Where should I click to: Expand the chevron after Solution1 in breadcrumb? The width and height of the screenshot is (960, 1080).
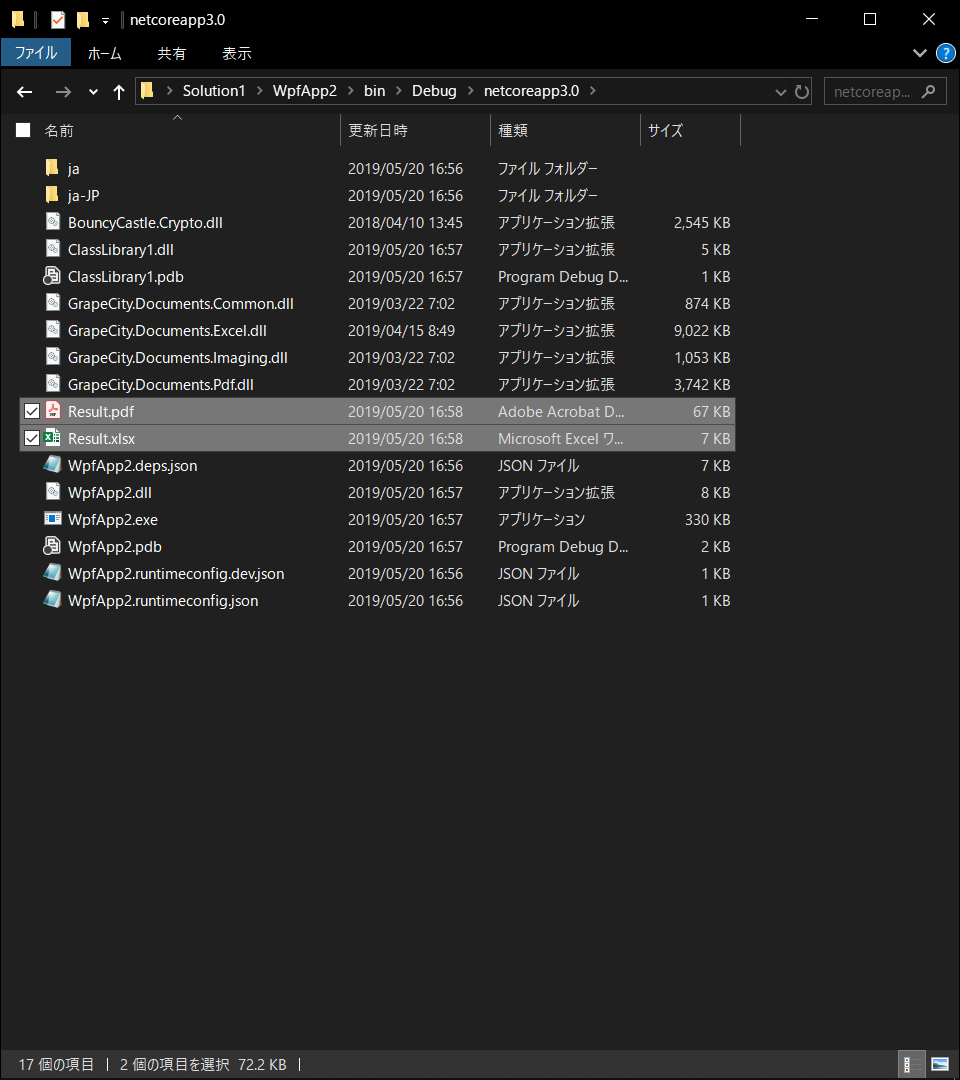pyautogui.click(x=260, y=91)
